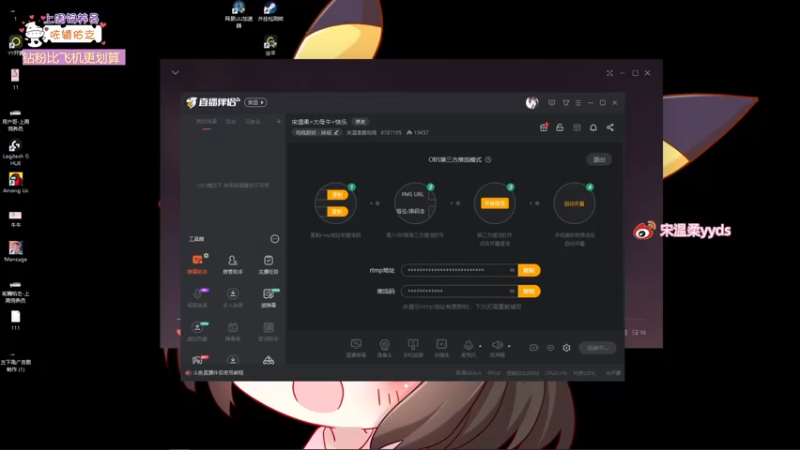Screen dimensions: 800x450
Task: Click the 推流码 input field
Action: 460,291
